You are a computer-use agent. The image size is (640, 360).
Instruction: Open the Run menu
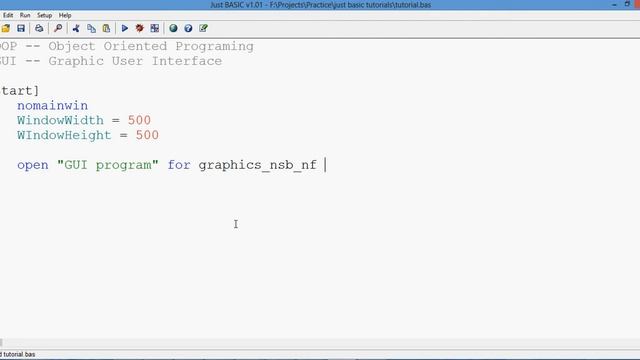(x=25, y=15)
